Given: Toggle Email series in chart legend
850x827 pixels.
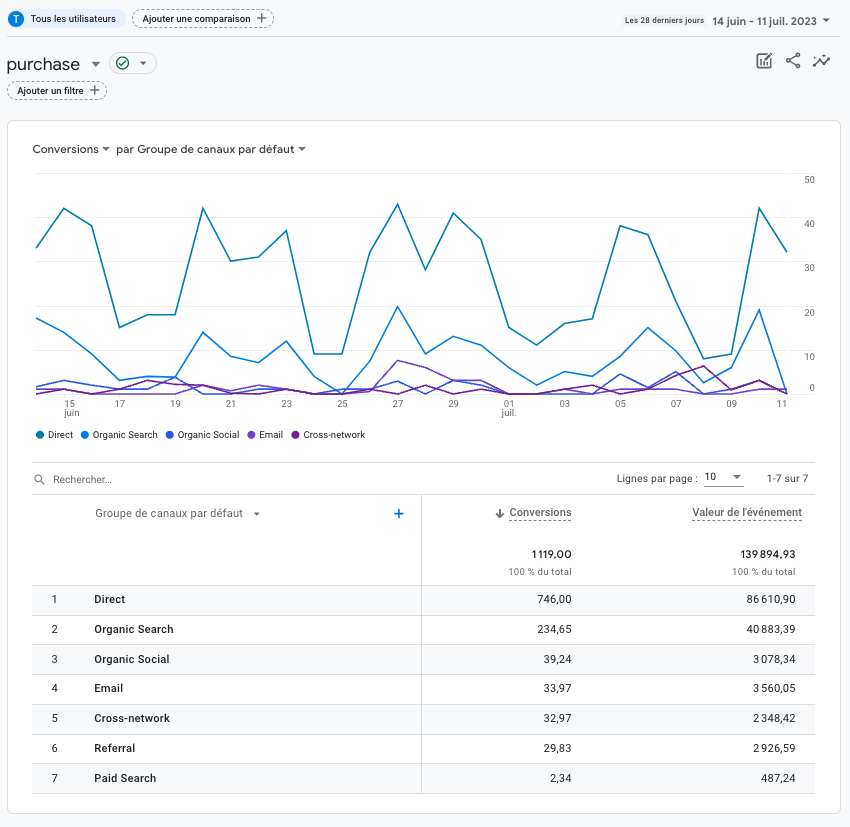Looking at the screenshot, I should coord(265,435).
